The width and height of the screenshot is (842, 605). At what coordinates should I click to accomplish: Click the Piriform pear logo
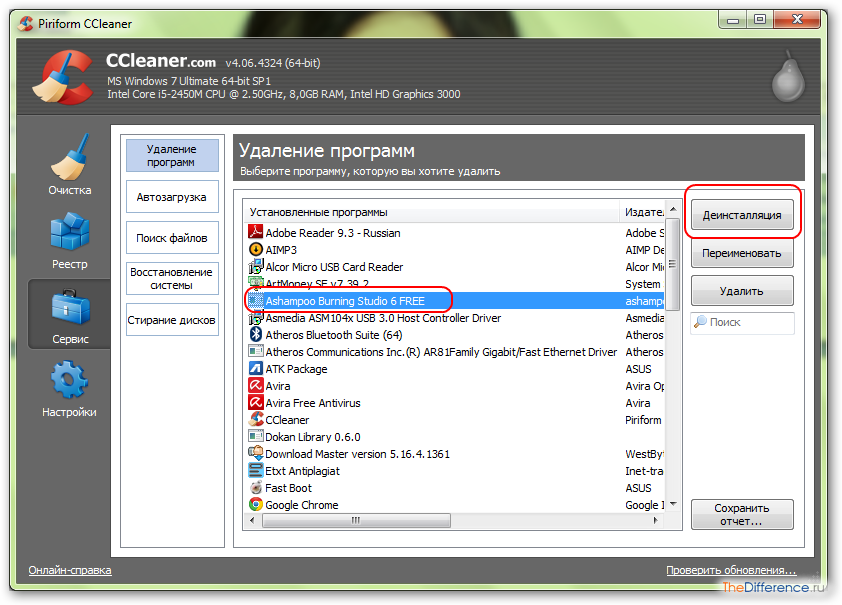pos(788,78)
